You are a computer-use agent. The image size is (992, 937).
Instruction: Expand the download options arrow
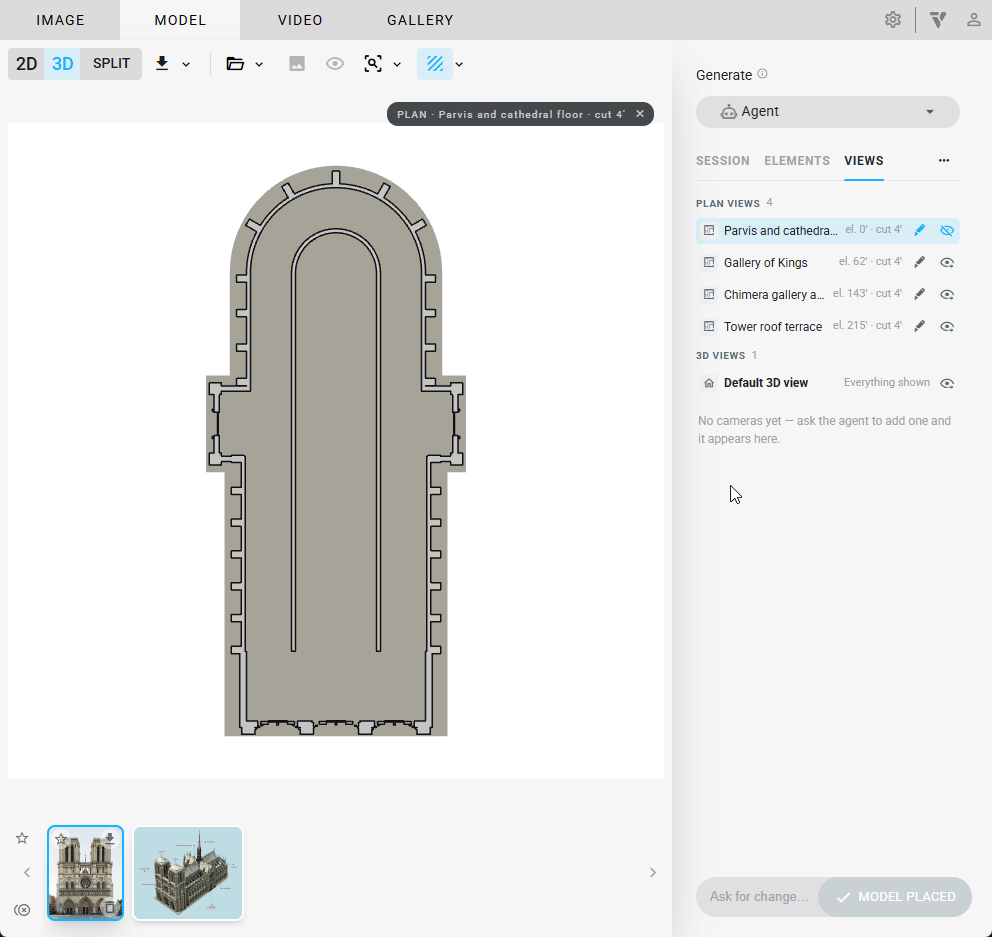coord(186,64)
